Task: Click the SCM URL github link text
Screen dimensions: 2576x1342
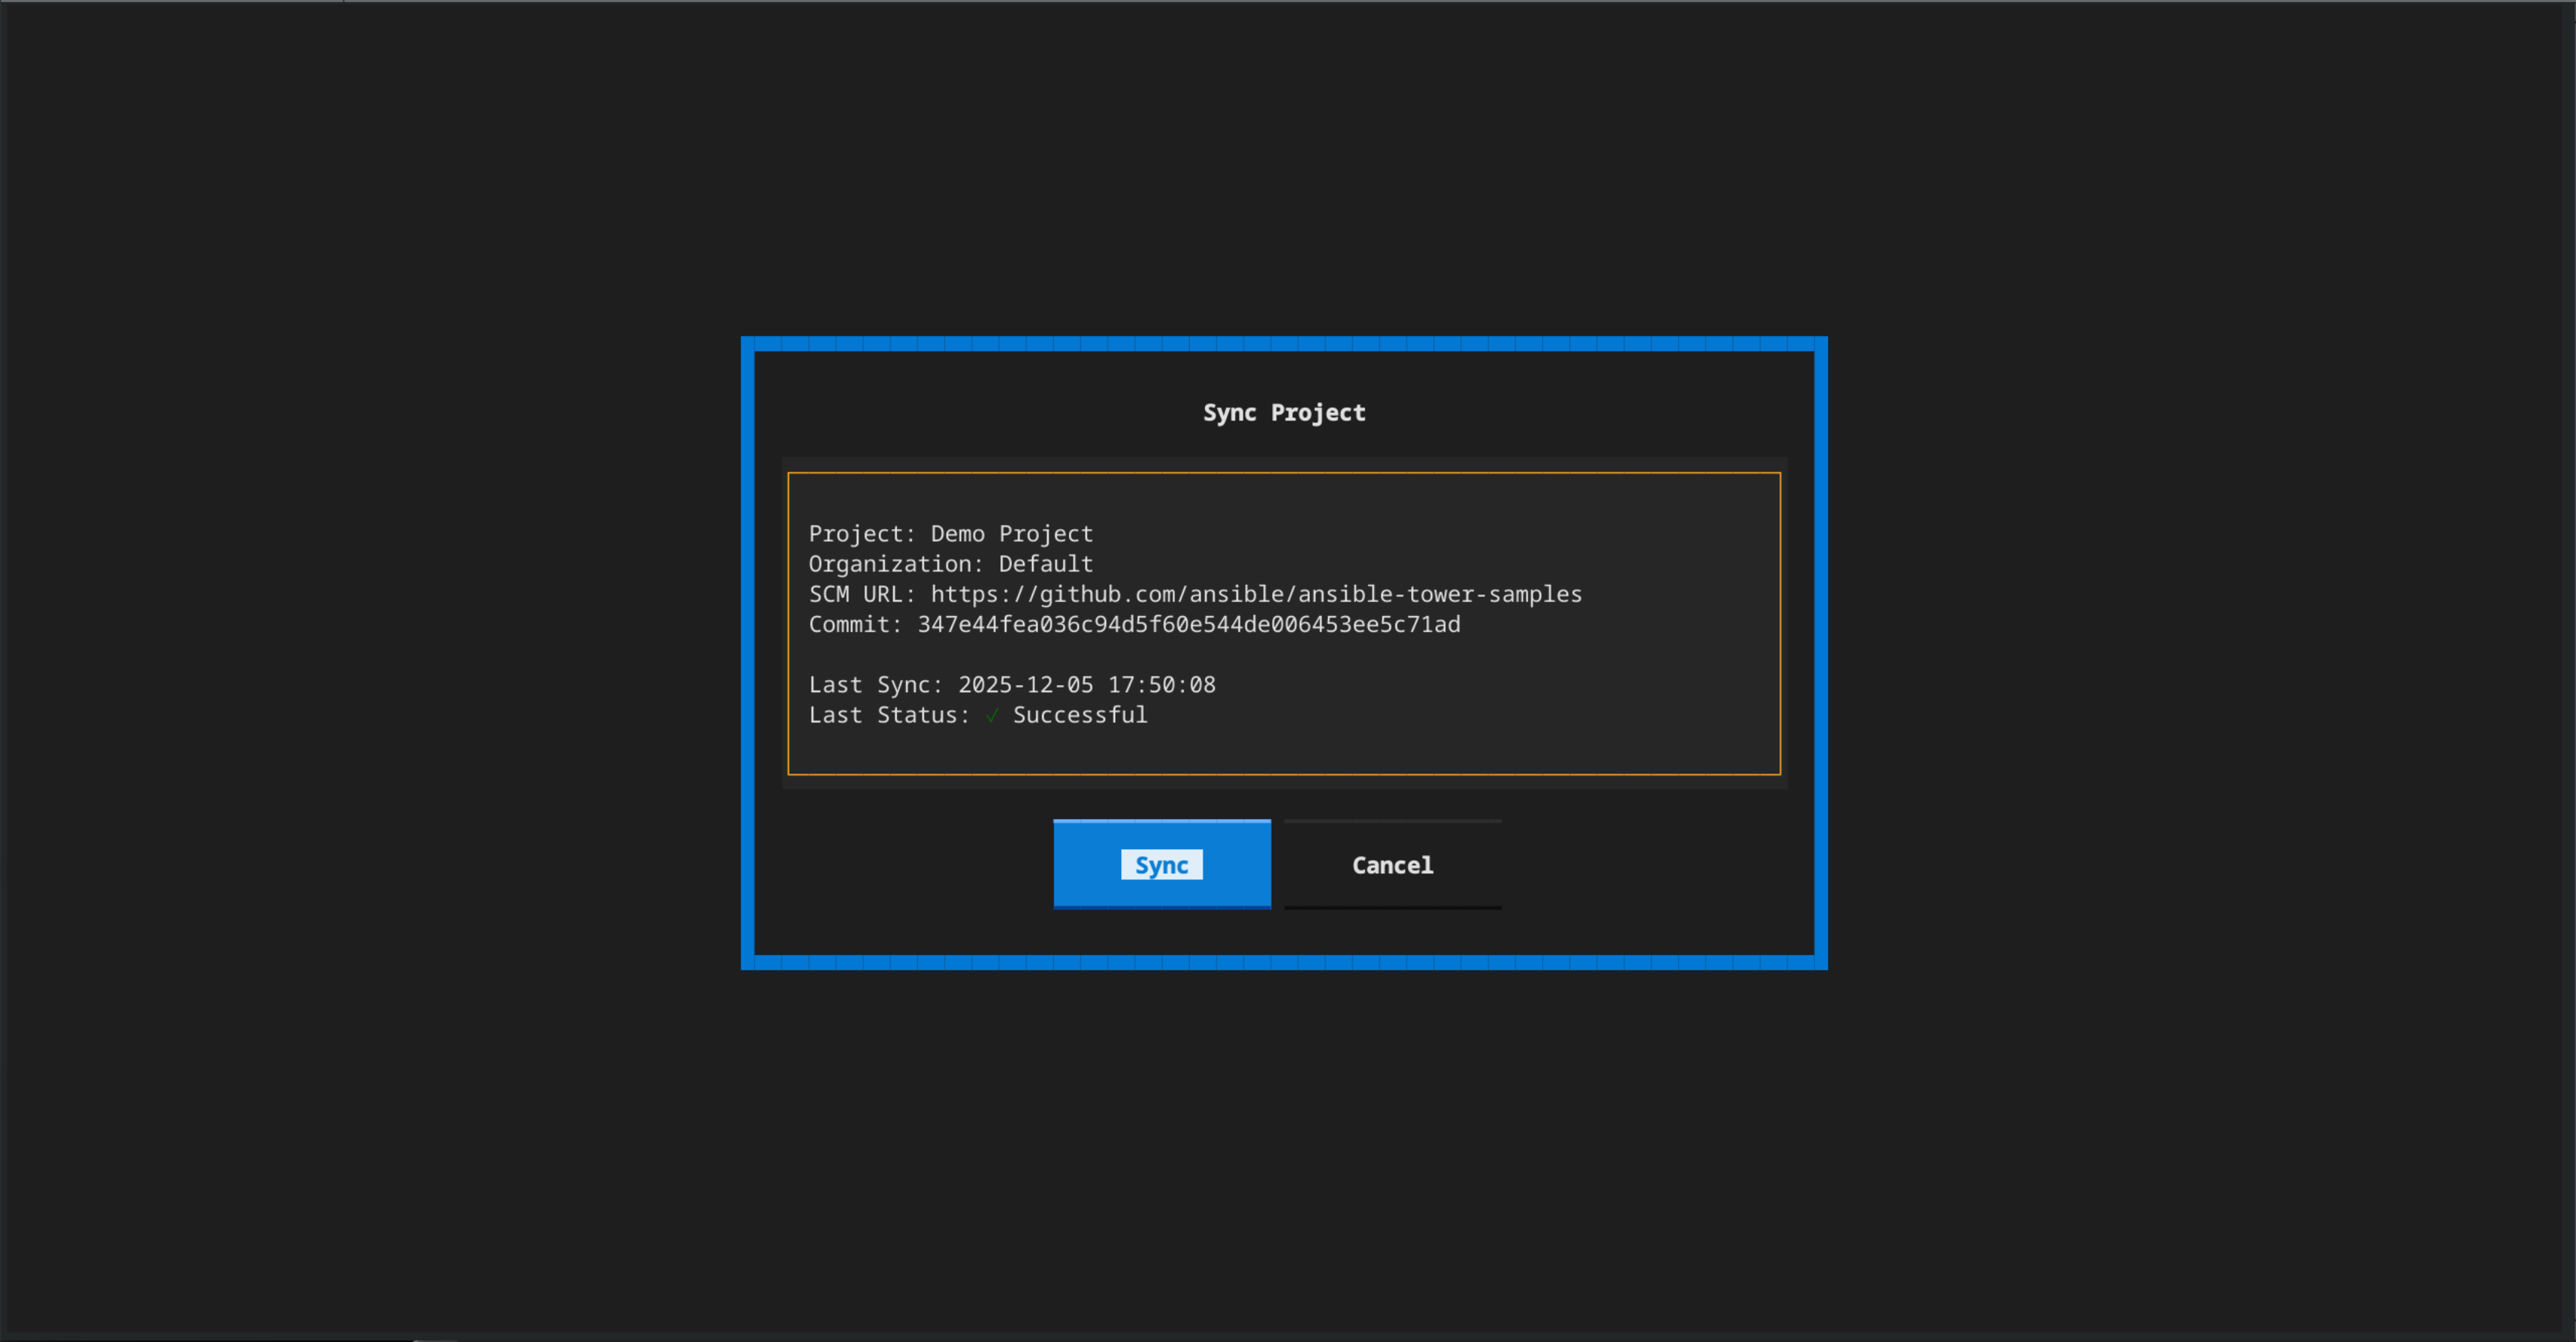Action: pos(1256,594)
